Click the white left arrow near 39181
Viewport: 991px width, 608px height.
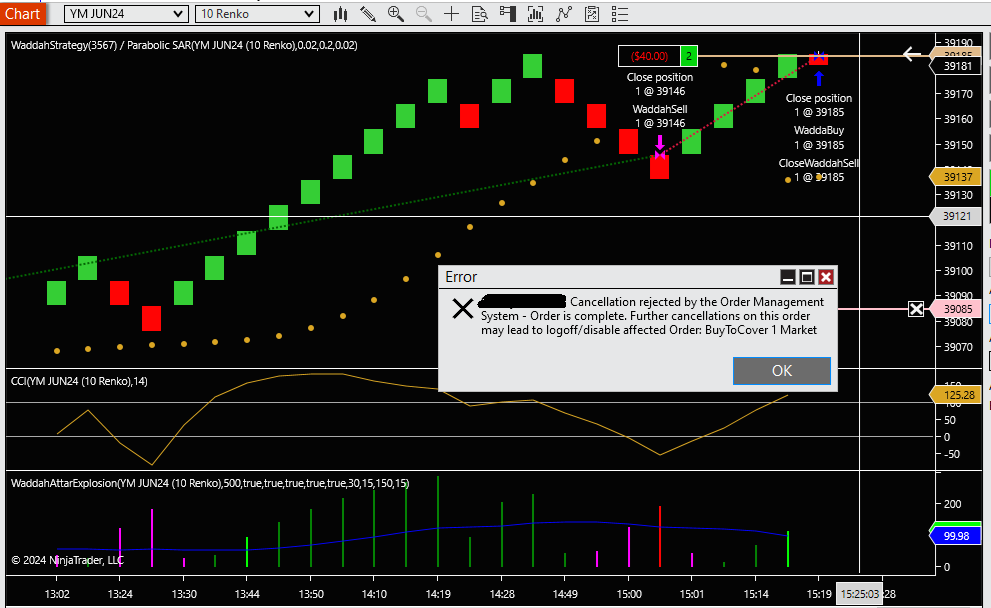tap(911, 54)
